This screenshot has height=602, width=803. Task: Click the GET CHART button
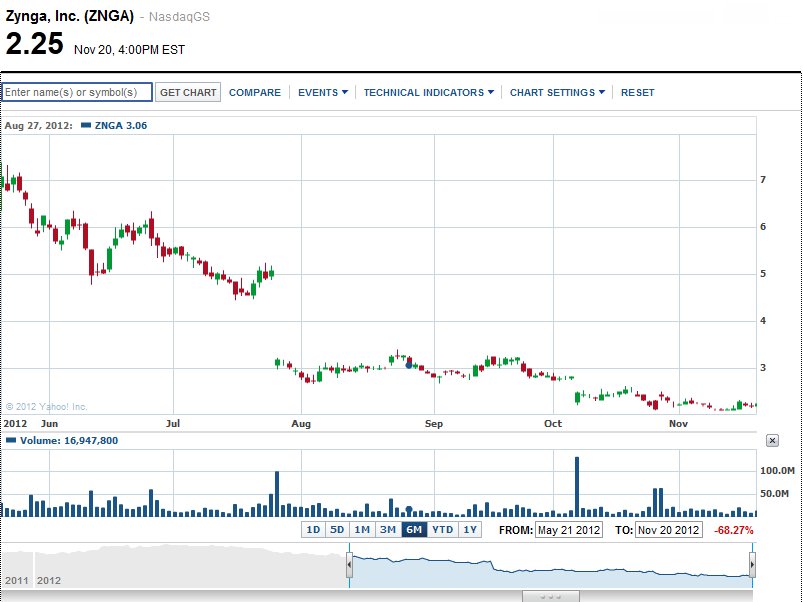coord(188,92)
